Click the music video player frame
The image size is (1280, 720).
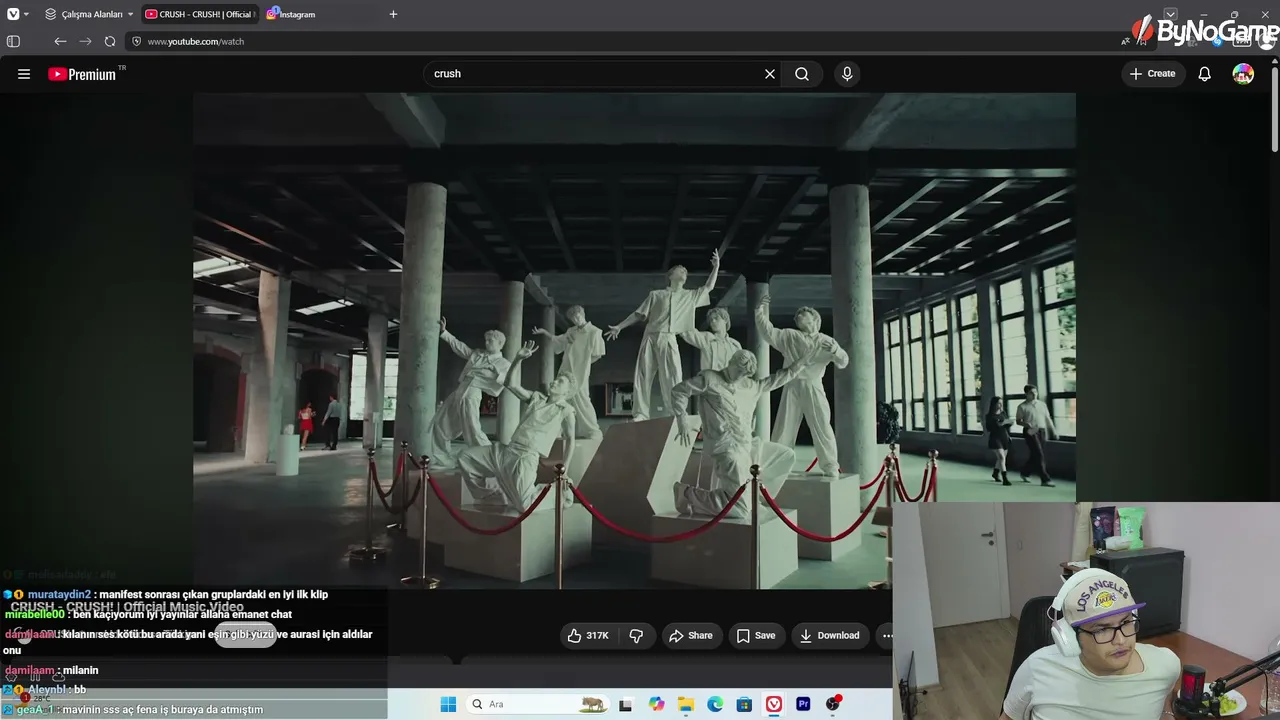[x=634, y=340]
